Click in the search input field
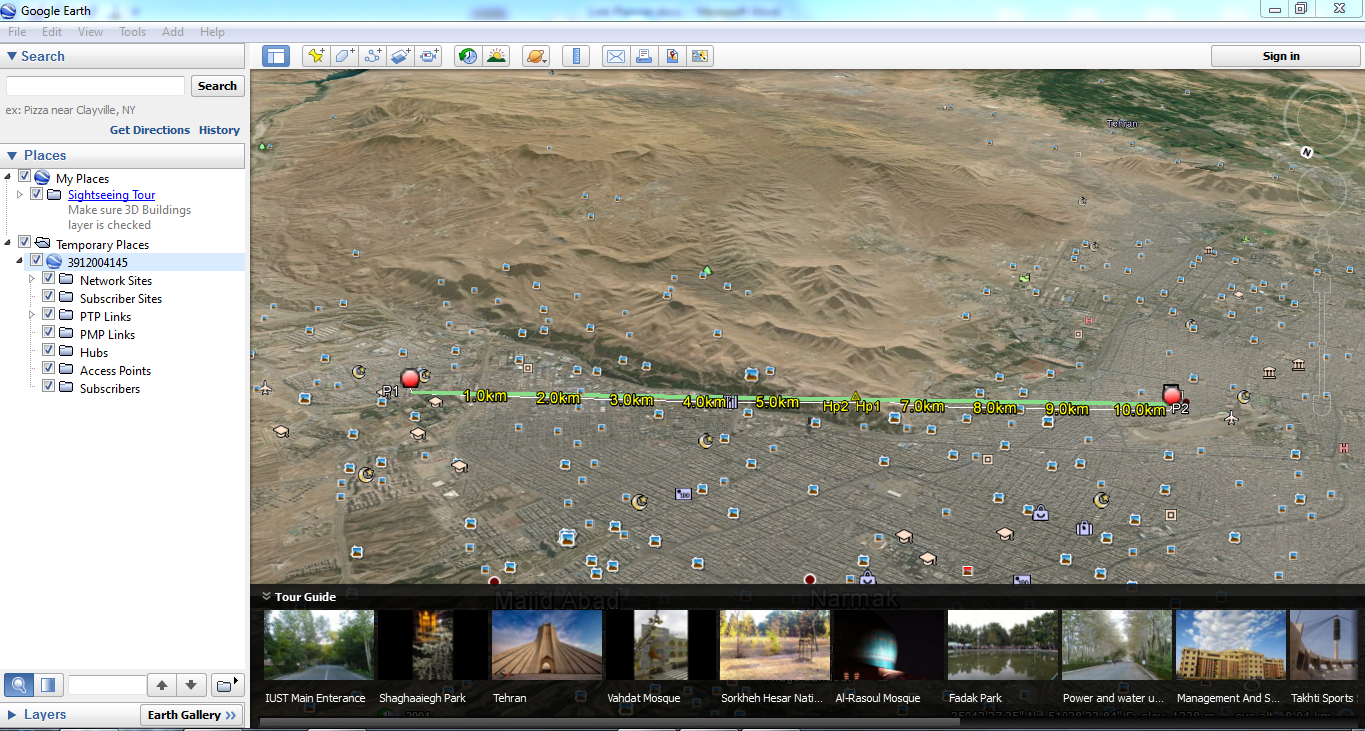Viewport: 1365px width, 731px height. tap(96, 86)
